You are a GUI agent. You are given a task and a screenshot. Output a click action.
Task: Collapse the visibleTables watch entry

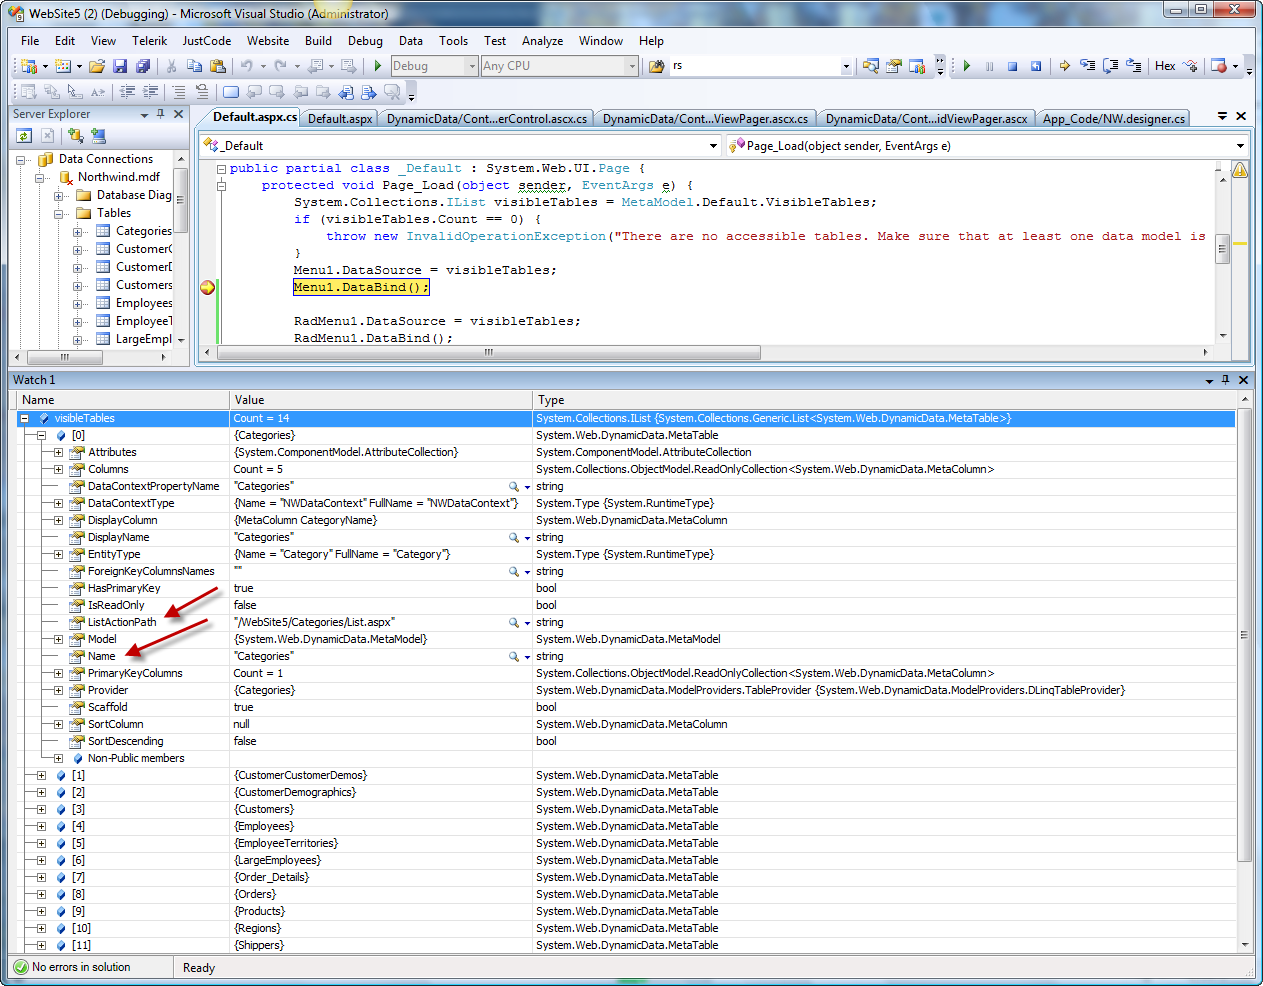tap(24, 419)
